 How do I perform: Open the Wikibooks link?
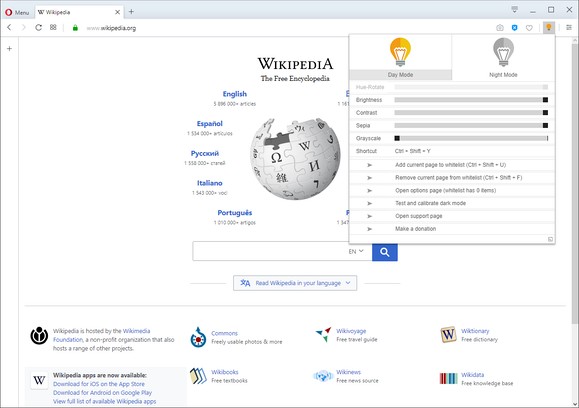point(225,372)
